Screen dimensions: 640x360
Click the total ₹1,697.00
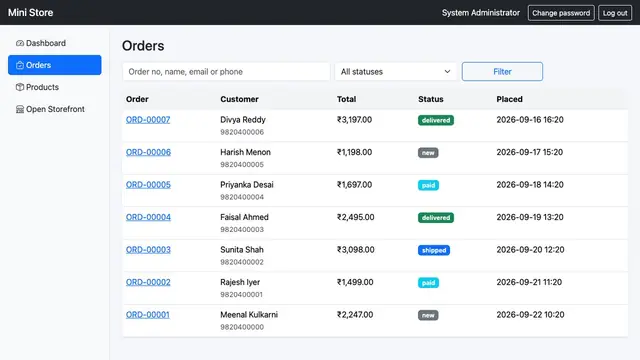[x=354, y=184]
